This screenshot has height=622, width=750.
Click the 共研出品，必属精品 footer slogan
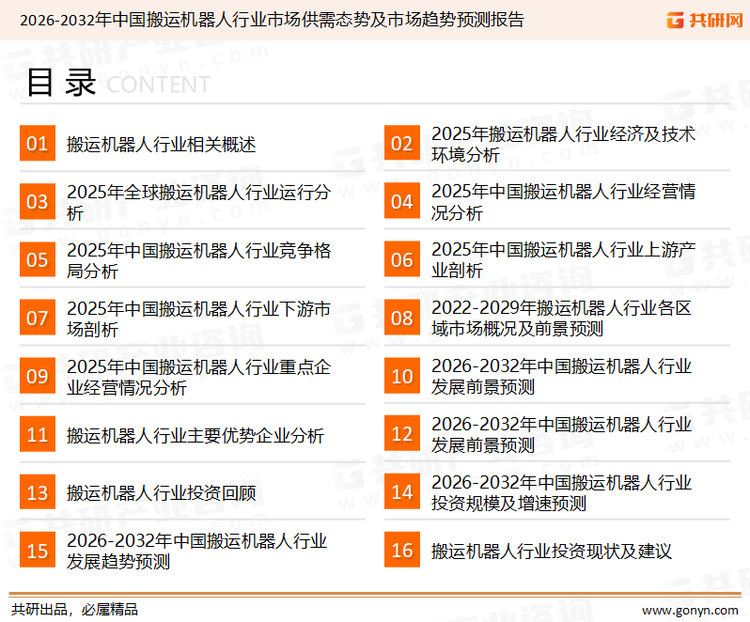click(75, 610)
